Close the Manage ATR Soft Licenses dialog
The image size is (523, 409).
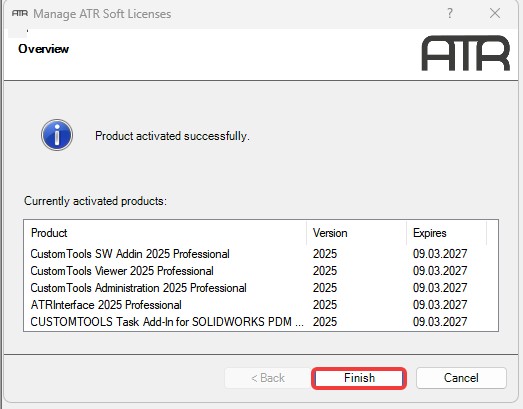pos(495,13)
